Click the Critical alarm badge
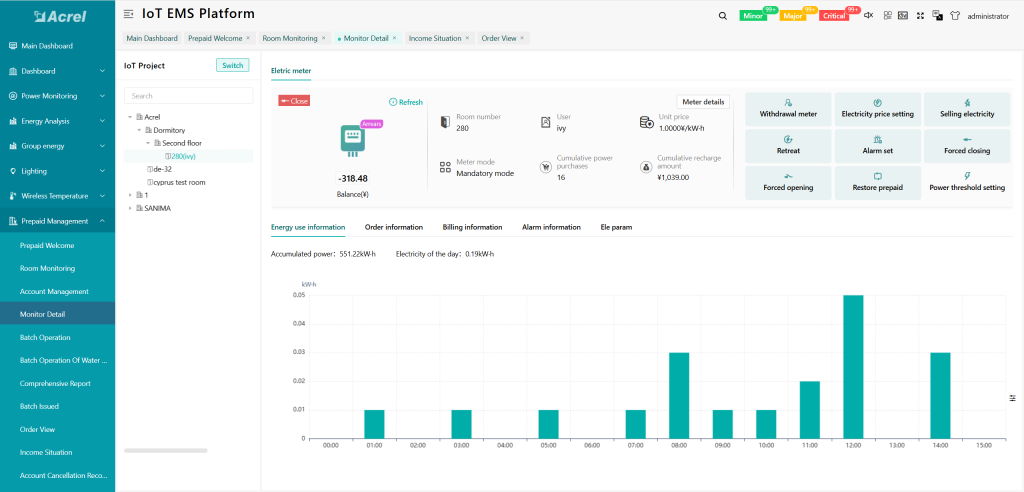This screenshot has width=1024, height=492. (x=834, y=16)
